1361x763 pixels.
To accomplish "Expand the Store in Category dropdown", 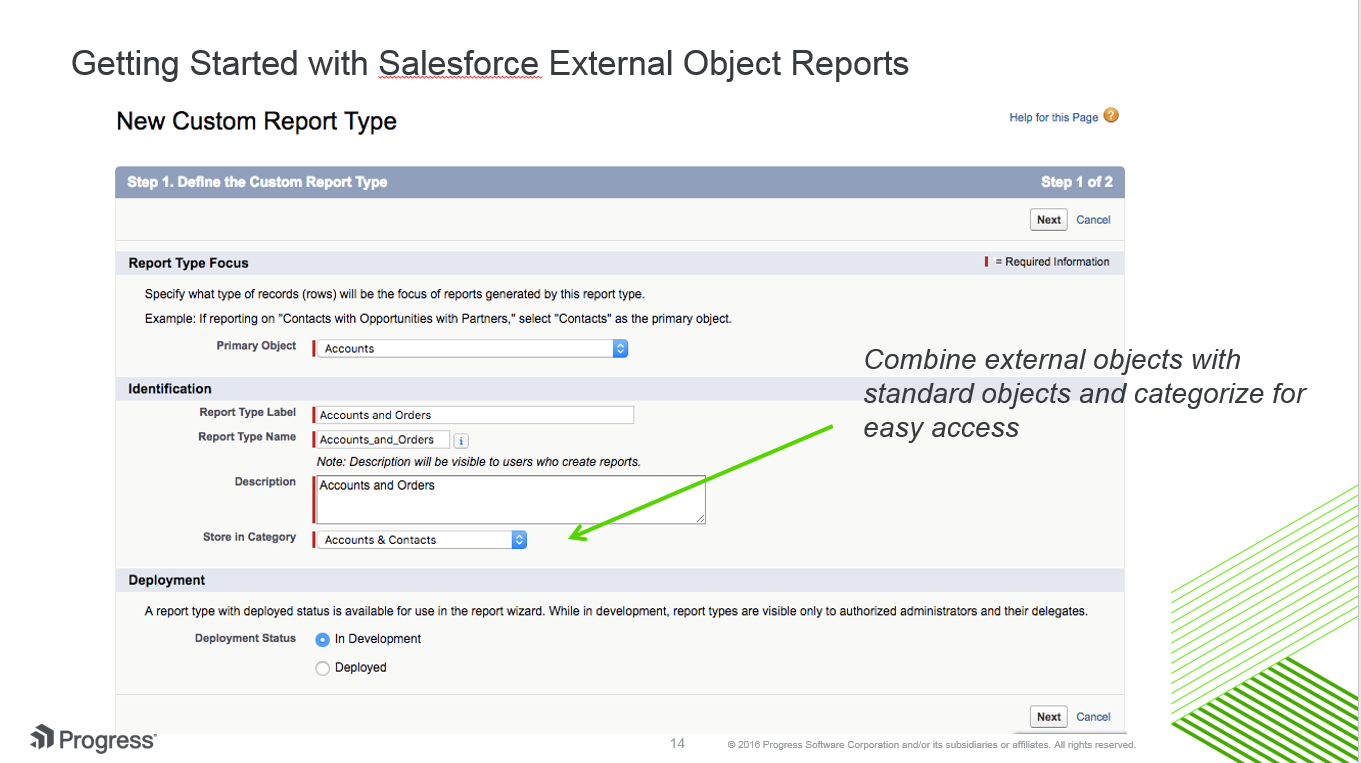I will click(422, 540).
